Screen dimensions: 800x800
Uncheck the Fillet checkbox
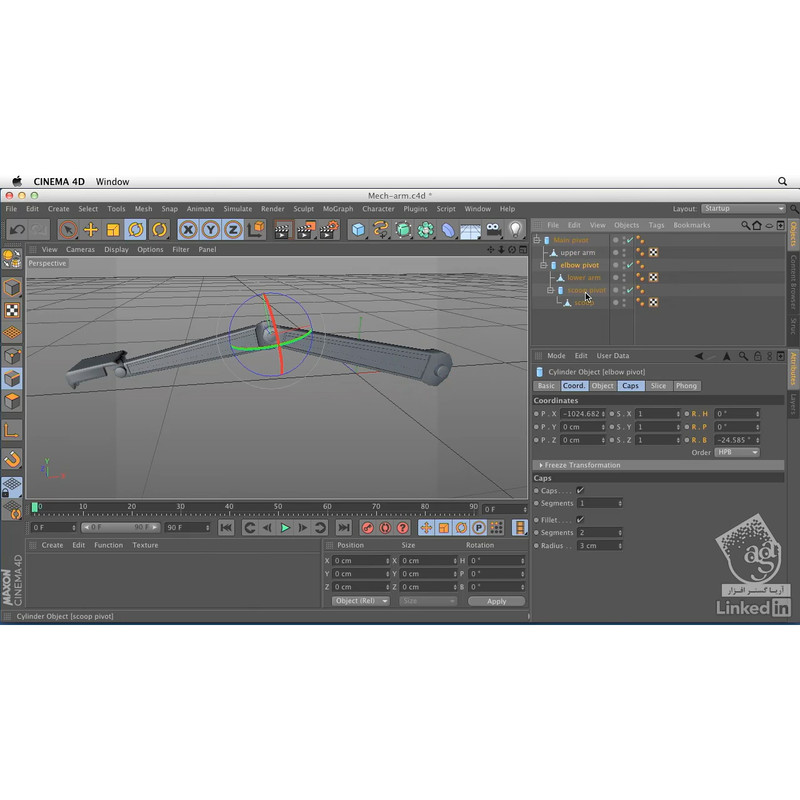pos(580,519)
